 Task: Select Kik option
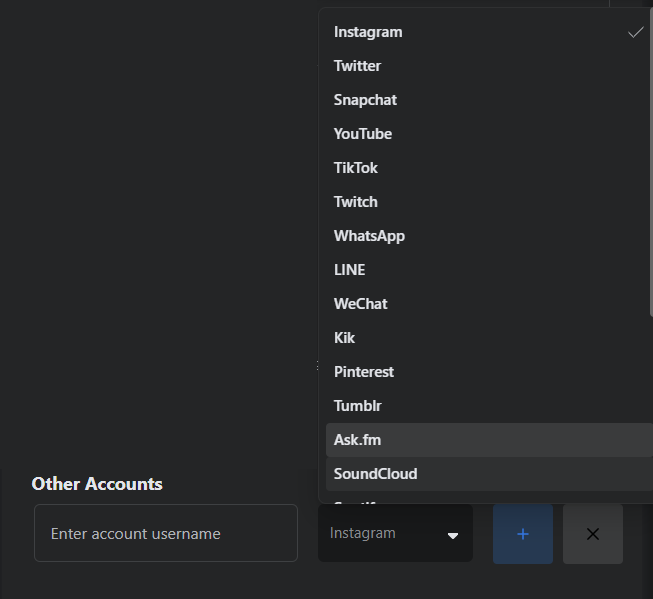click(x=489, y=338)
